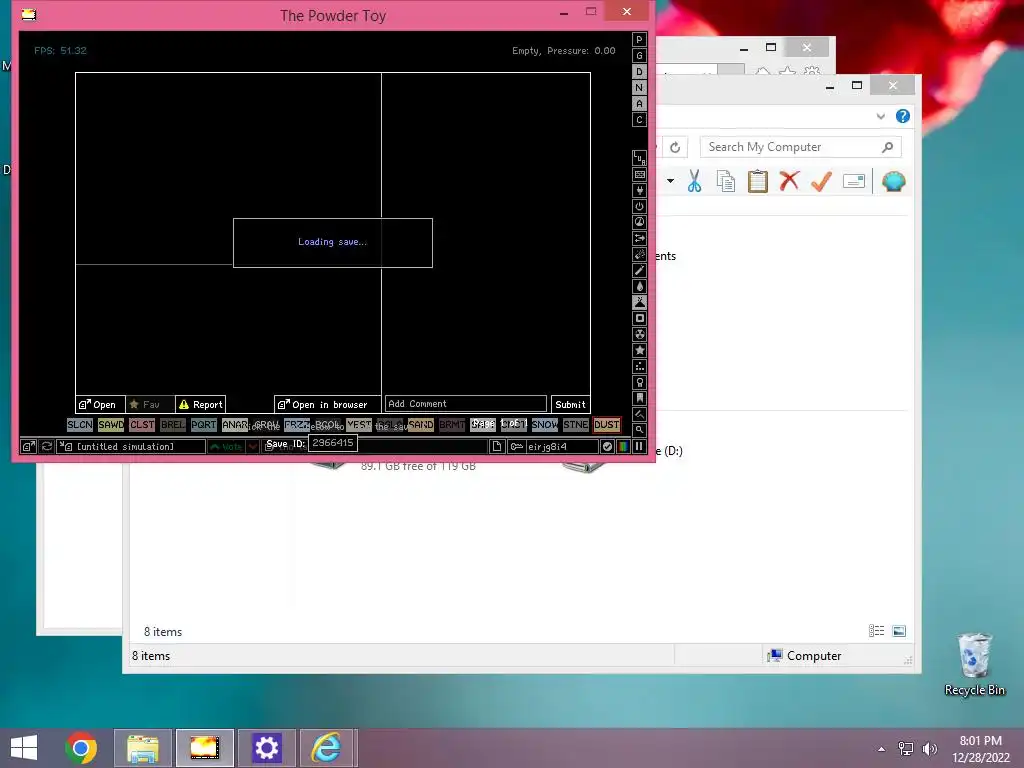Select the Favorites star category icon
Image resolution: width=1024 pixels, height=768 pixels.
[x=639, y=350]
